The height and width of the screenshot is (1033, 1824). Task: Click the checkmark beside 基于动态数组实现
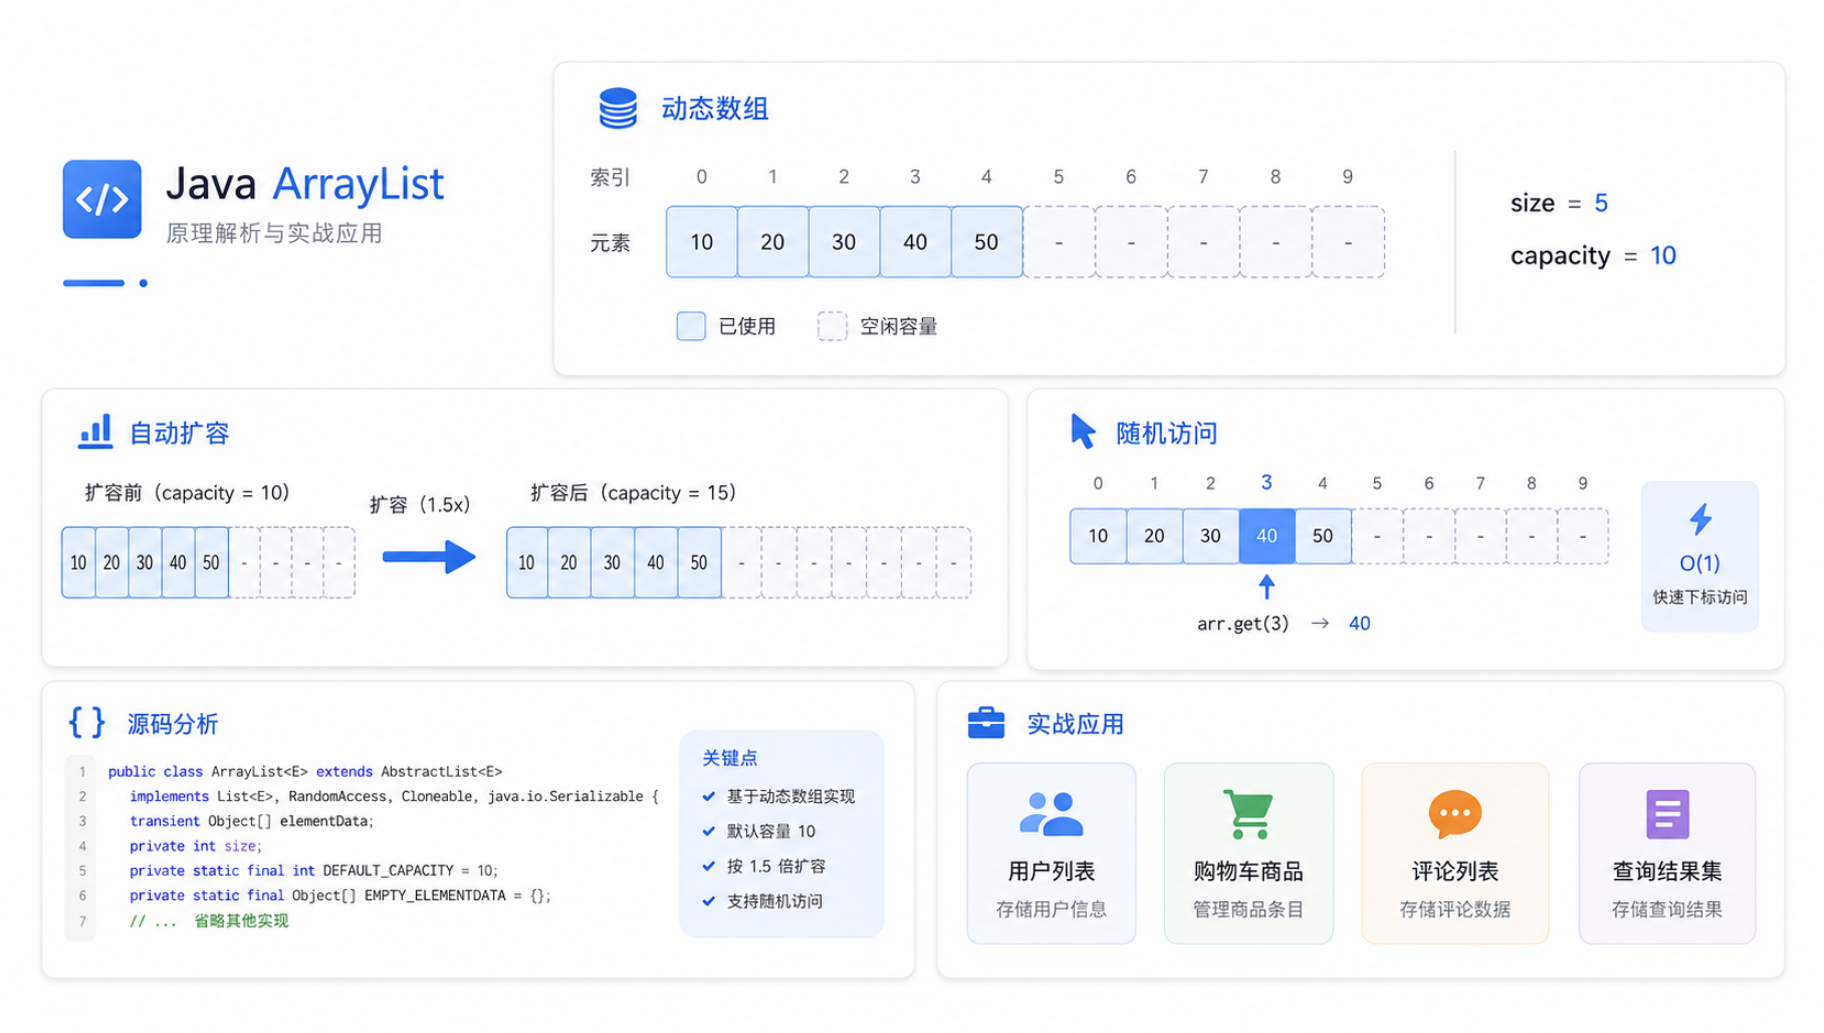coord(709,796)
